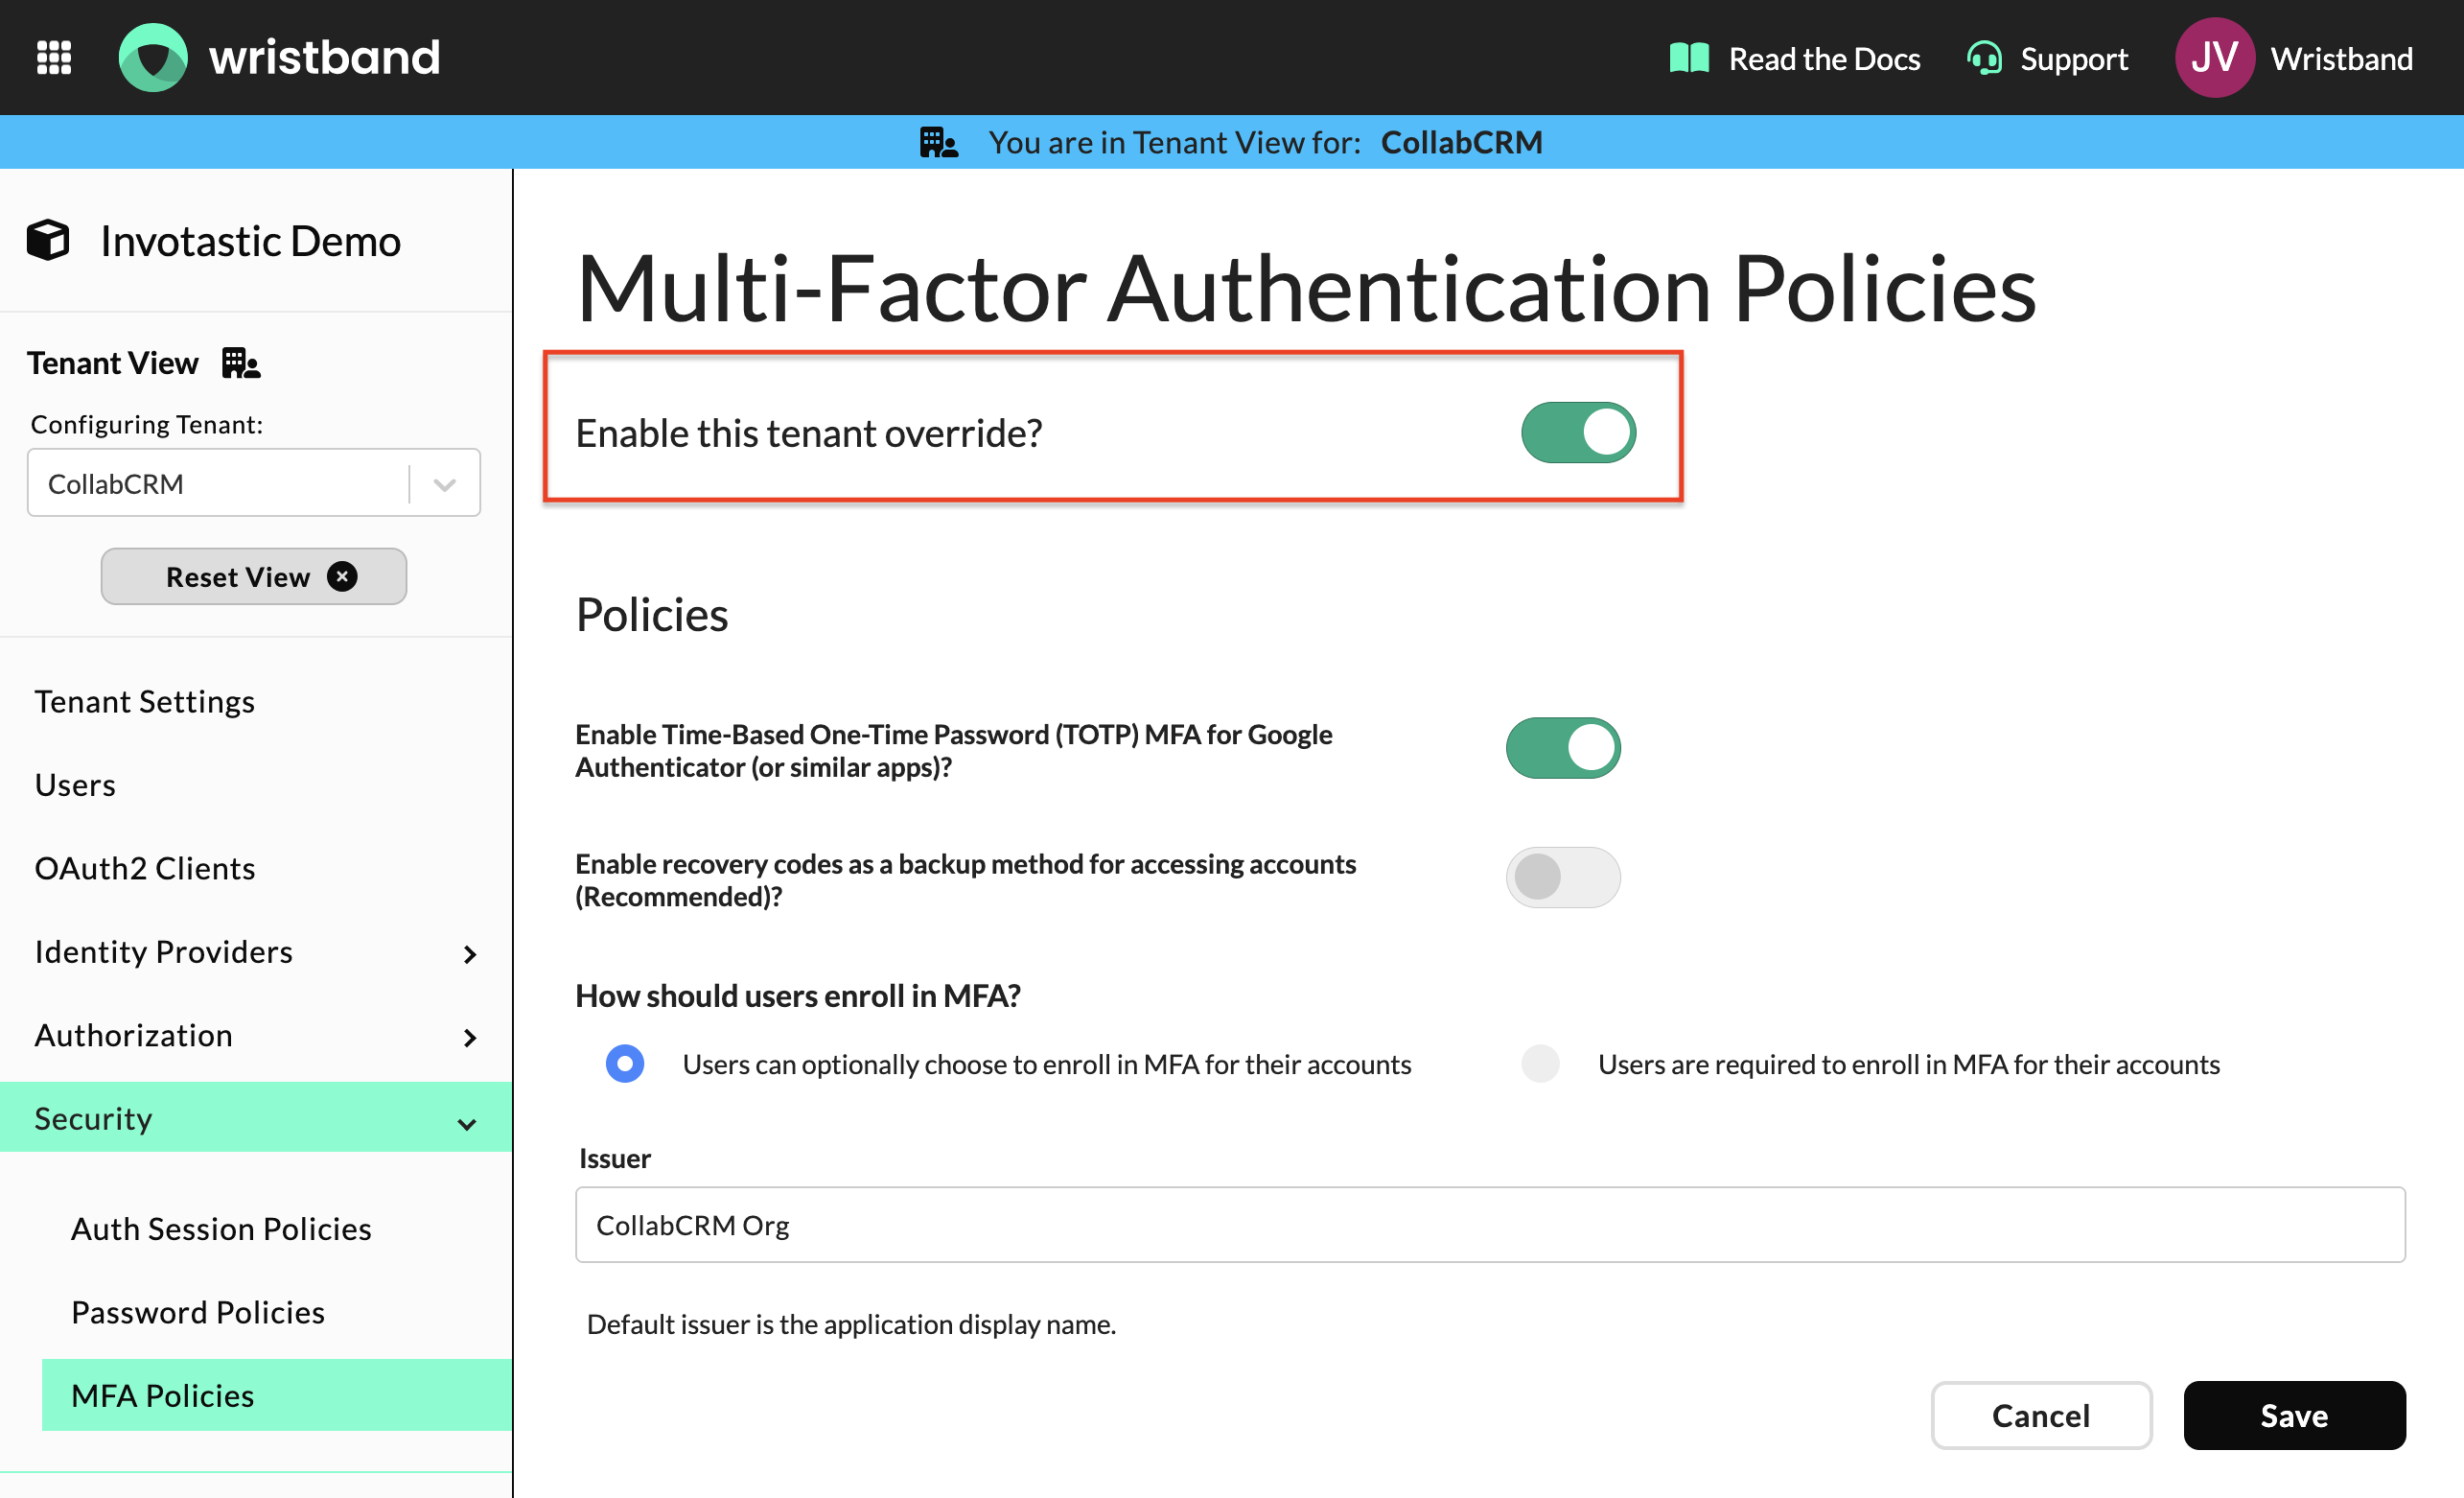This screenshot has width=2464, height=1498.
Task: Click the Tenant View building icon
Action: (x=240, y=363)
